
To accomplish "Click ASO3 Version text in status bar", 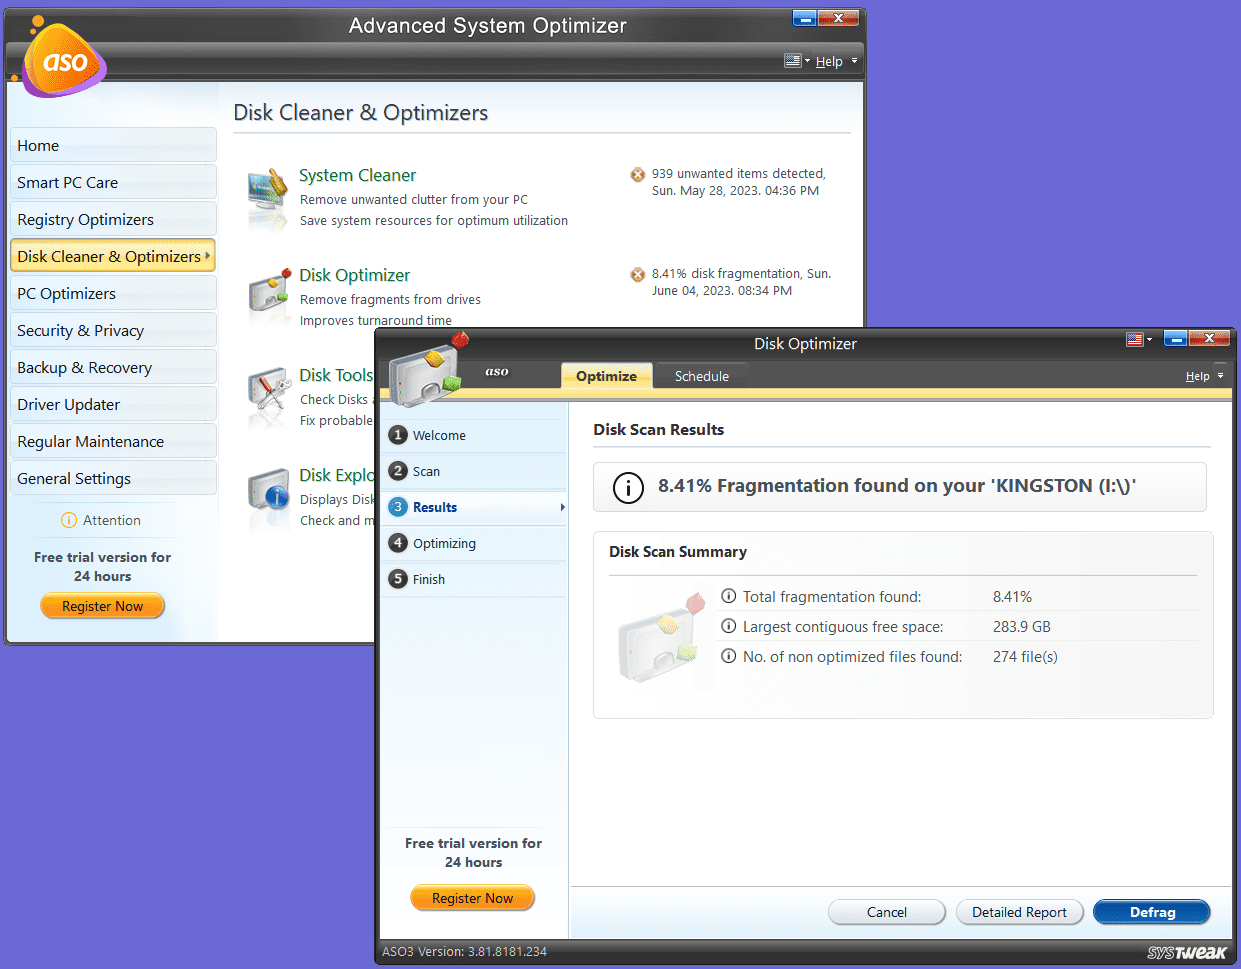I will (464, 951).
